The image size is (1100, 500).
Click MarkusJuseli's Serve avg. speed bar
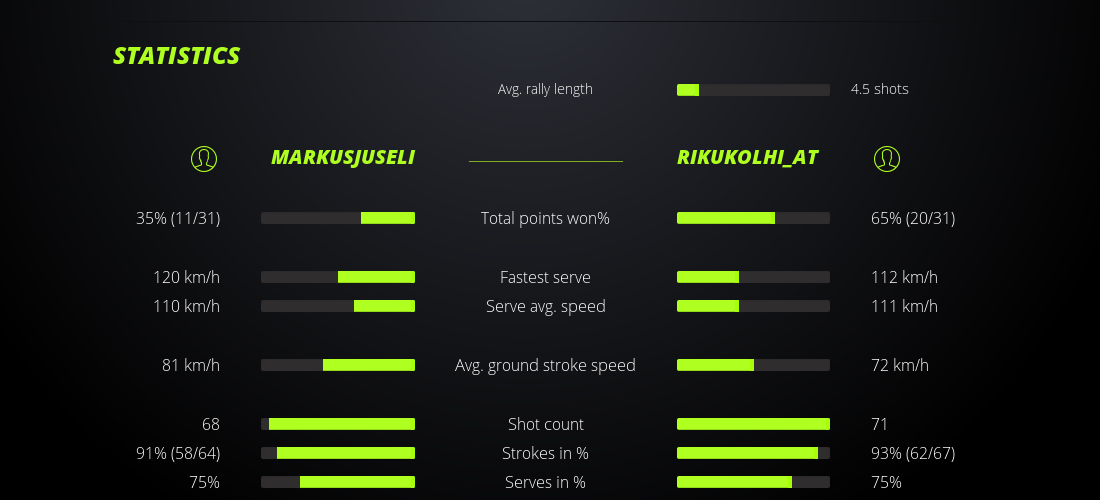tap(338, 306)
